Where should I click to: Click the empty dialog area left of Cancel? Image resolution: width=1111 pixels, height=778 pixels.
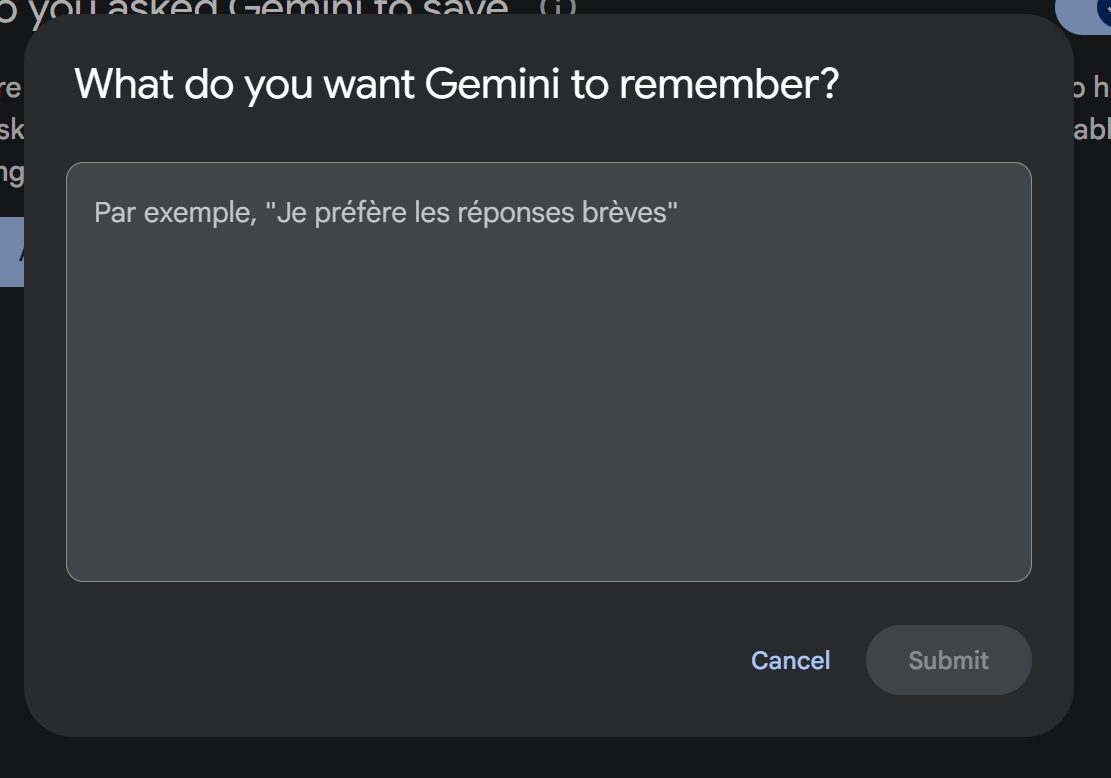coord(400,660)
